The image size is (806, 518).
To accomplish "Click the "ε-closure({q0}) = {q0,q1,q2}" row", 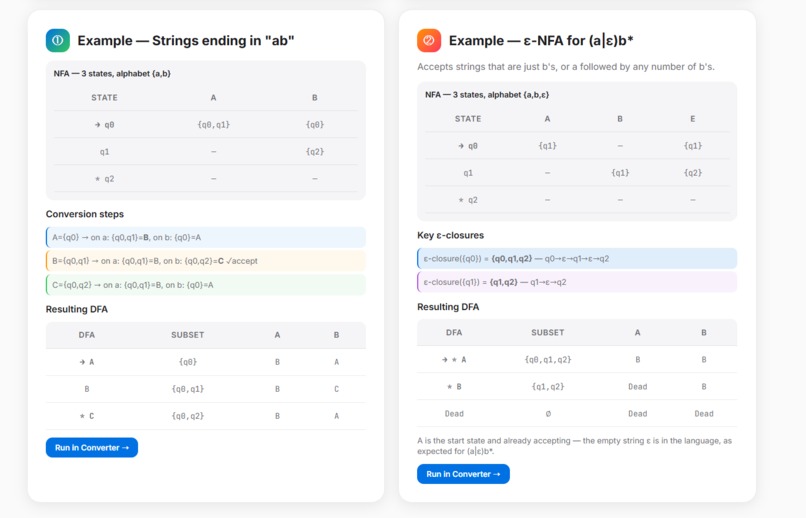I will (577, 258).
